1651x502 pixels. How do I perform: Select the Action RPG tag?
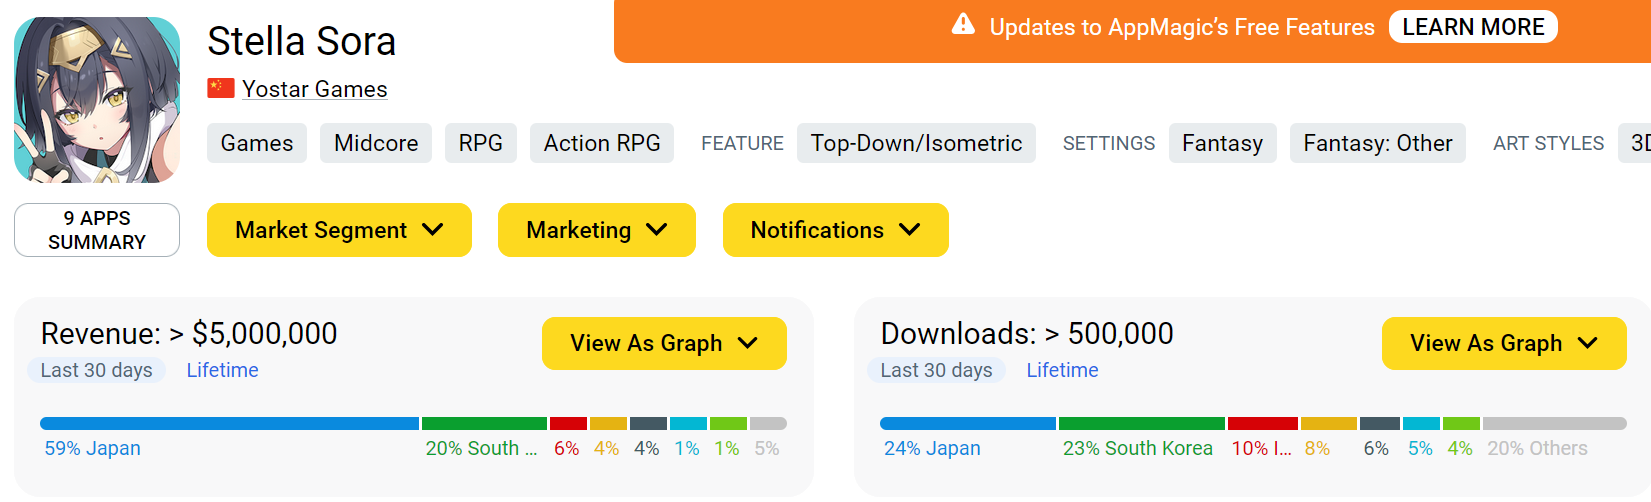[602, 143]
